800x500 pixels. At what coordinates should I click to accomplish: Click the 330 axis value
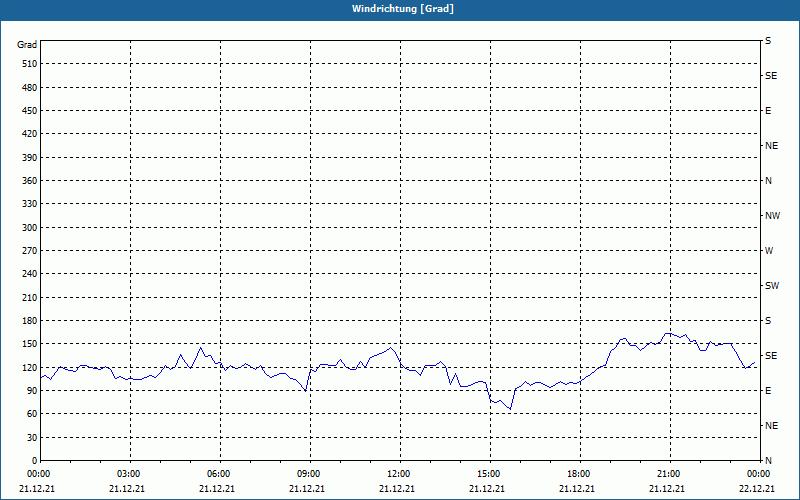tap(30, 204)
